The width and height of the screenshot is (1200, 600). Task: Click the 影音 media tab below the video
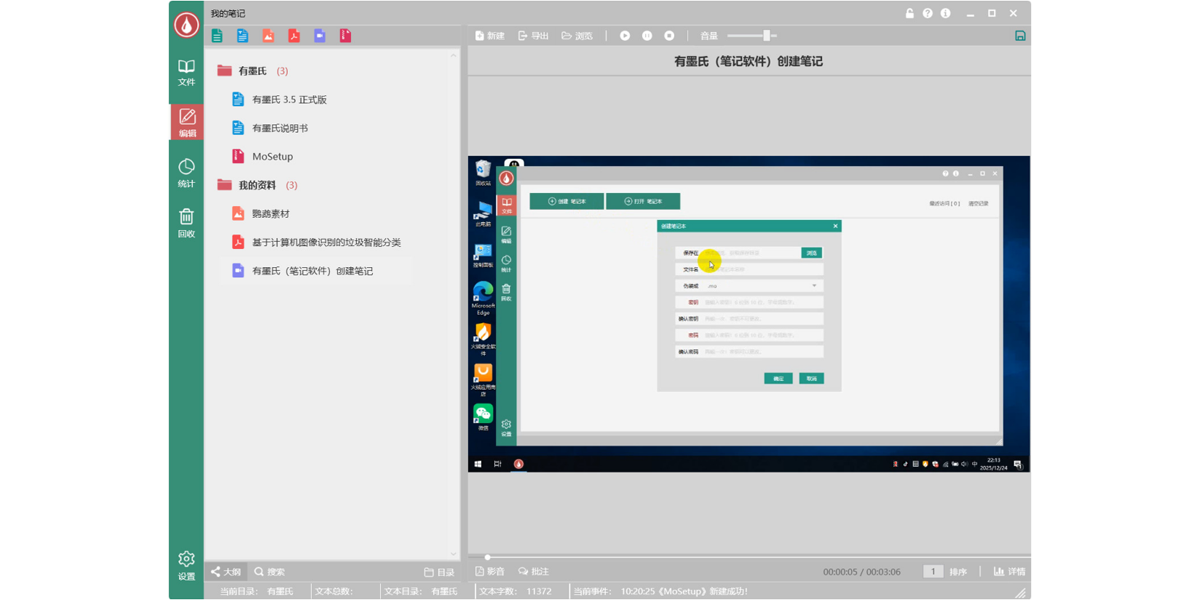click(x=490, y=572)
